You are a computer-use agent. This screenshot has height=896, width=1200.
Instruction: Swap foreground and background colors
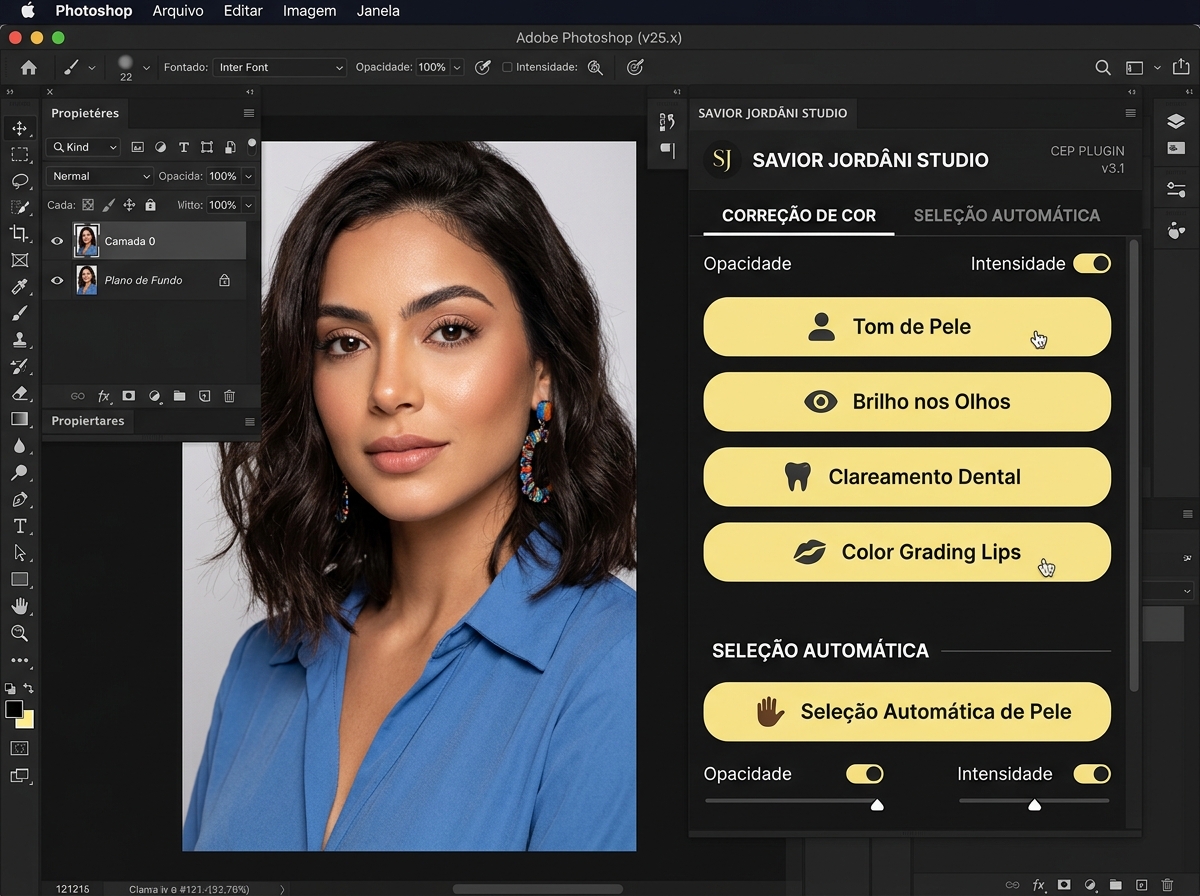coord(28,688)
